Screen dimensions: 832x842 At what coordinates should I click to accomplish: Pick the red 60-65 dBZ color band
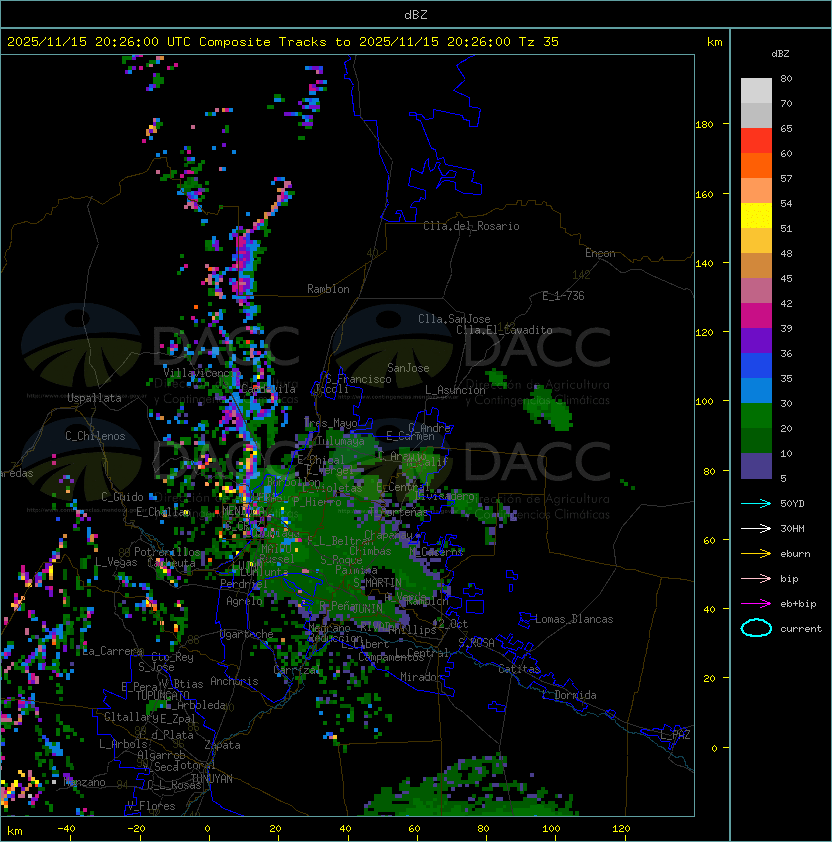756,141
